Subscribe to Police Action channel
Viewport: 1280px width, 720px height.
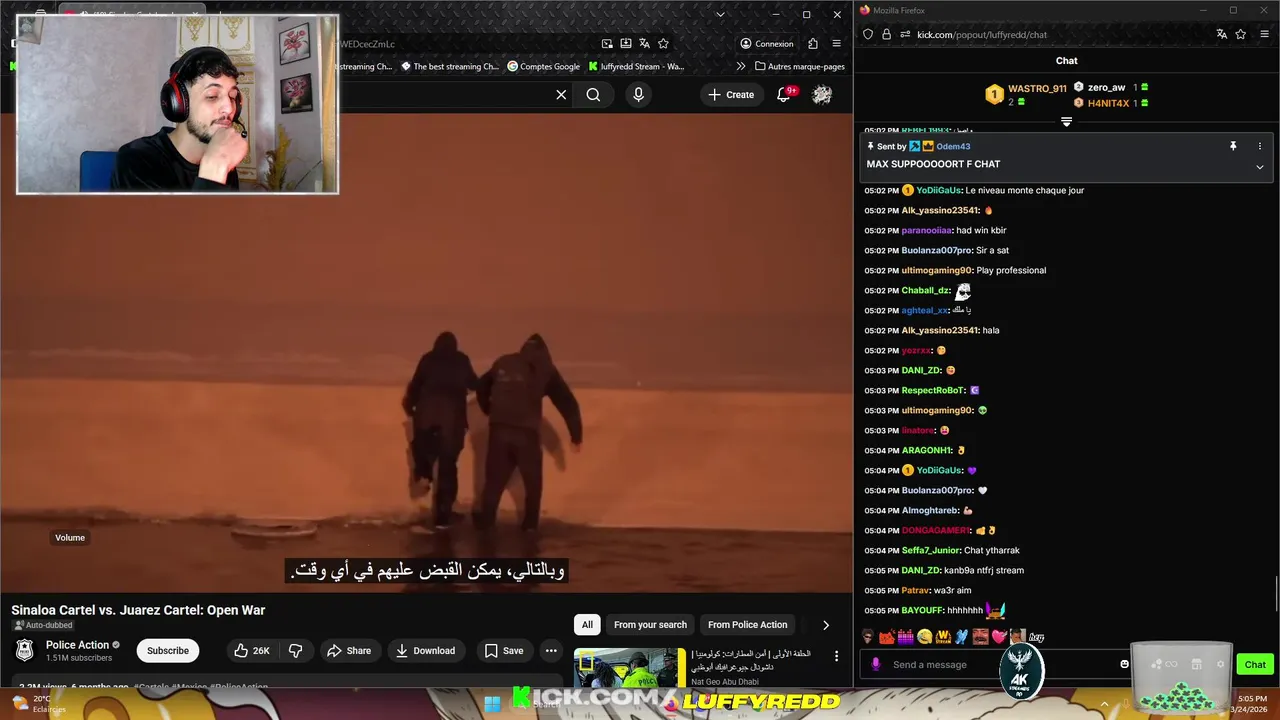pos(168,651)
